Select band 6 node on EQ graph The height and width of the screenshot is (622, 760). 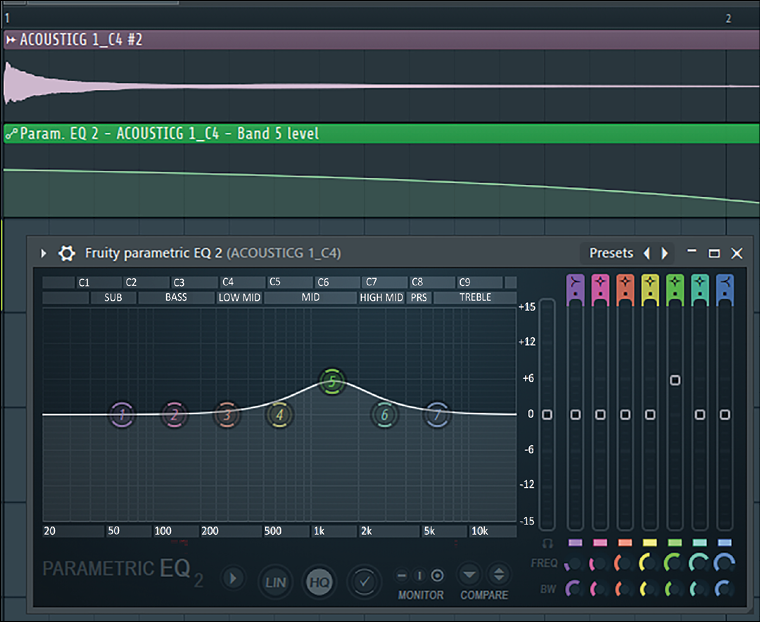[385, 415]
